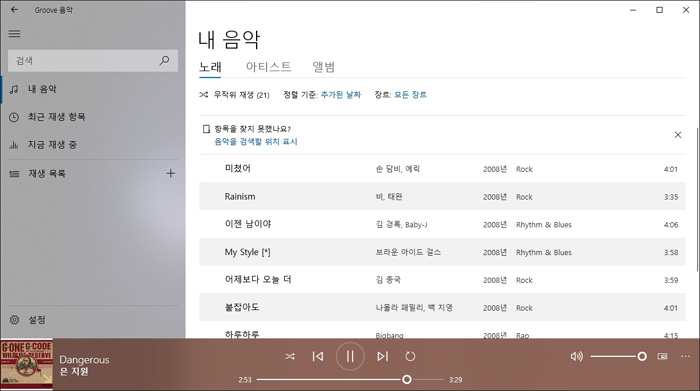This screenshot has width=700, height=391.
Task: Open artist 브라운 아이드 걸스
Action: (x=408, y=252)
